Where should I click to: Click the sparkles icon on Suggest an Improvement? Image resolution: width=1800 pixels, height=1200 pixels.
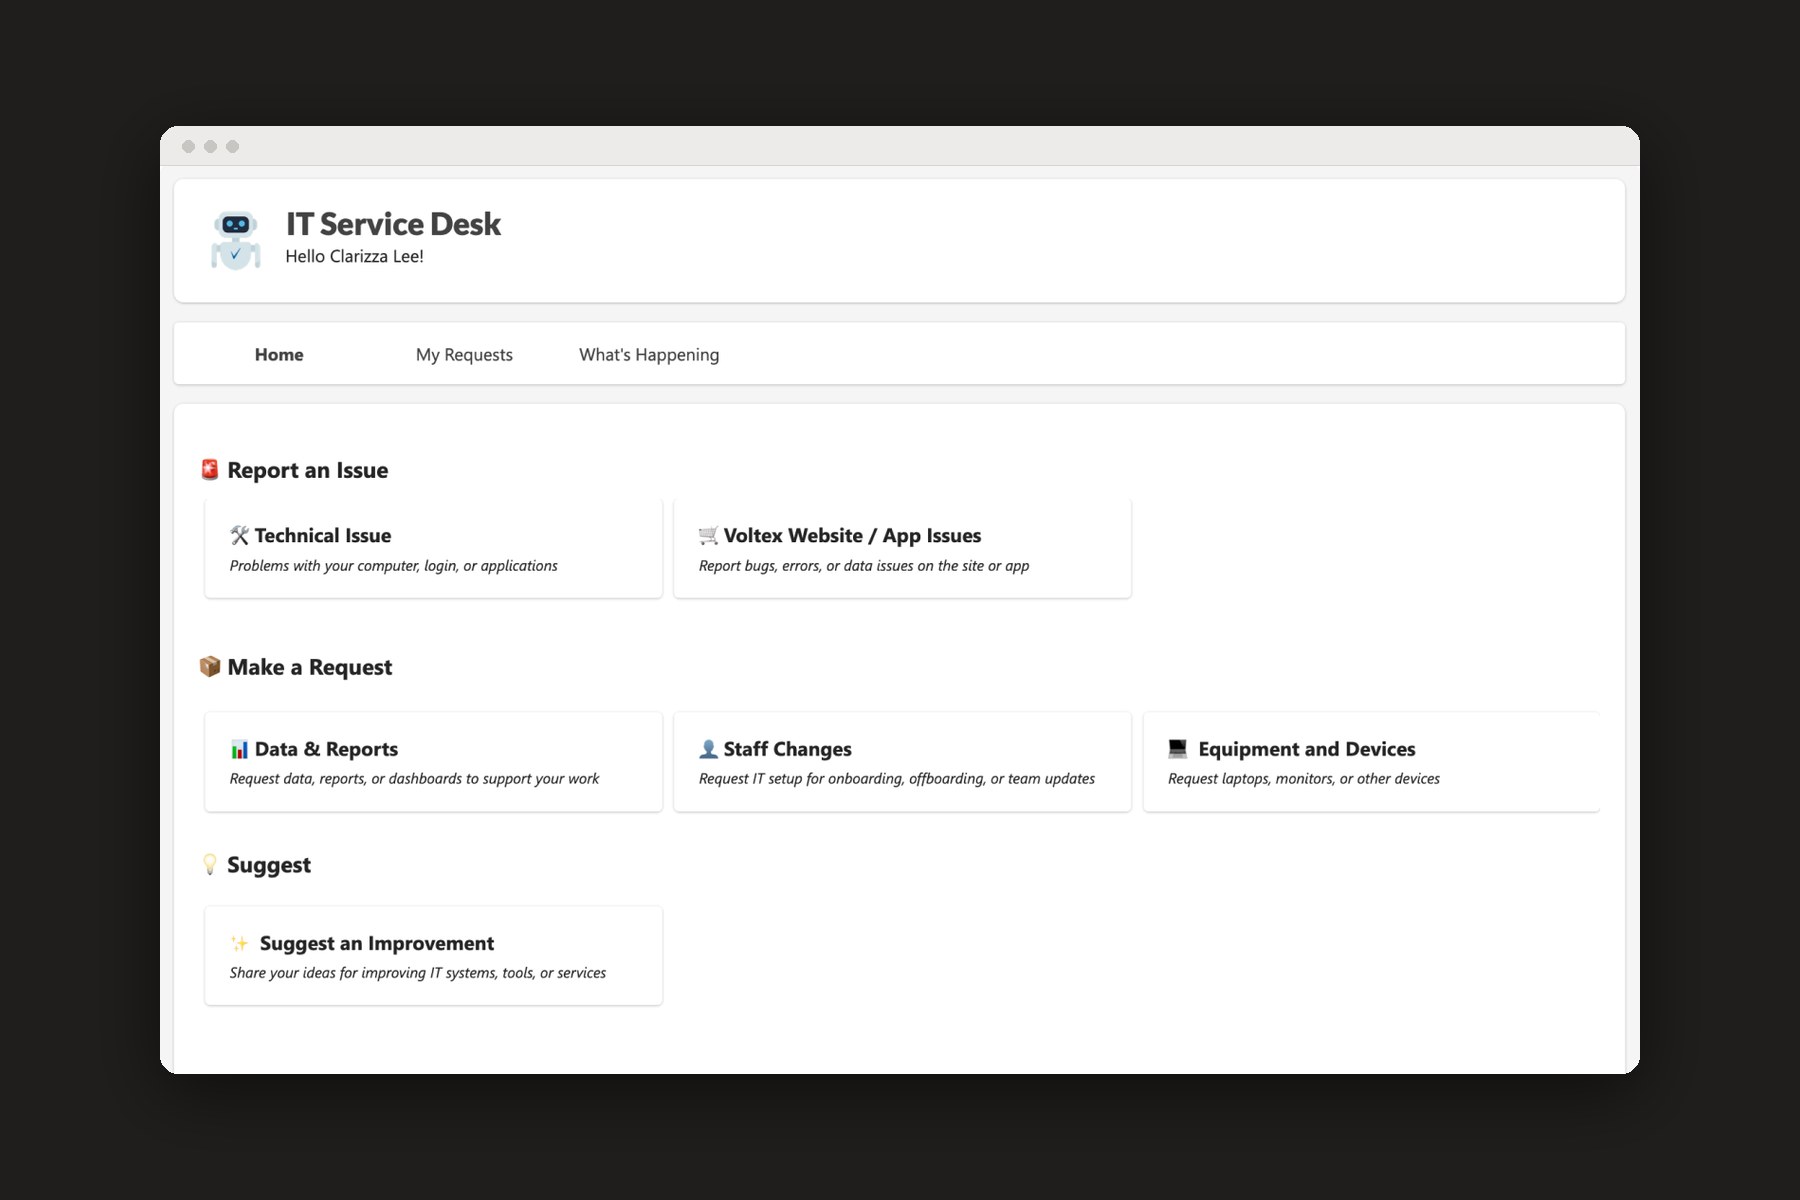pos(239,943)
